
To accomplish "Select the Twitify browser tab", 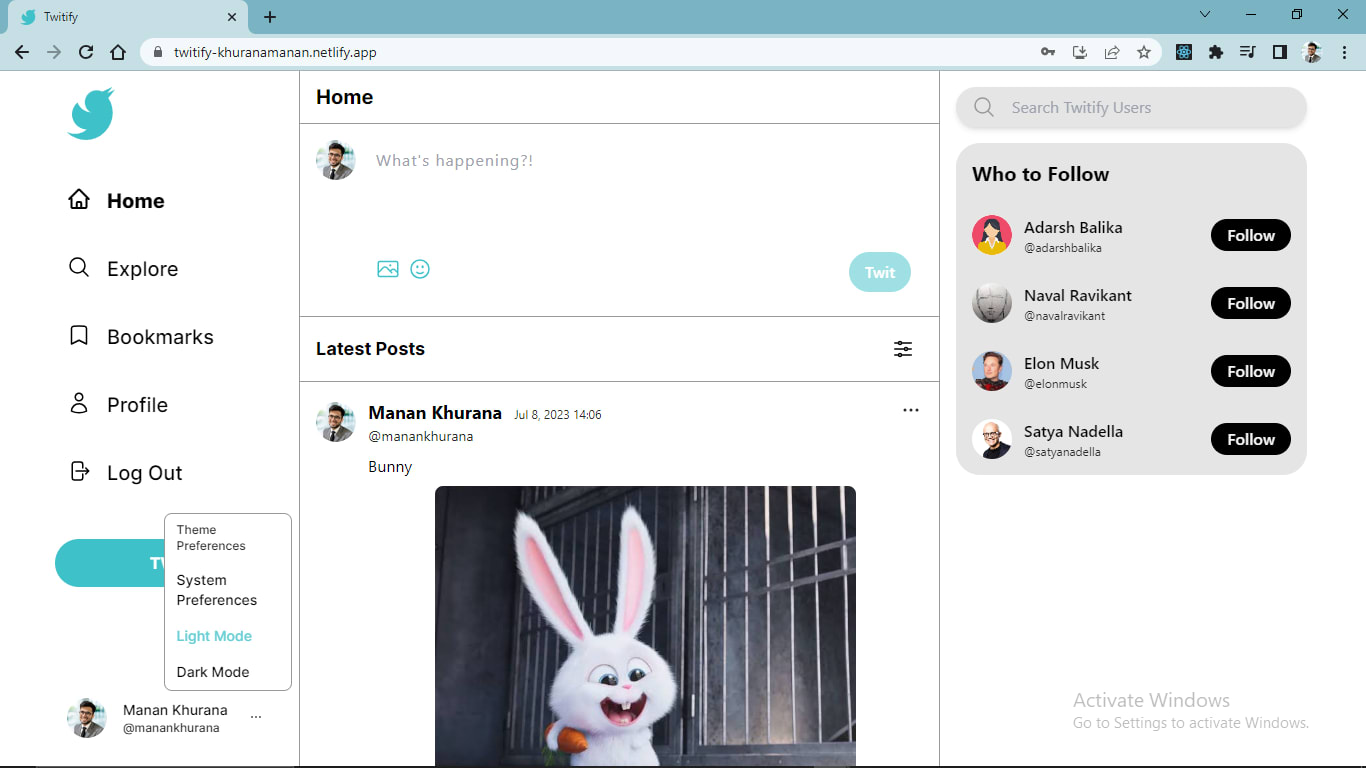I will click(126, 17).
